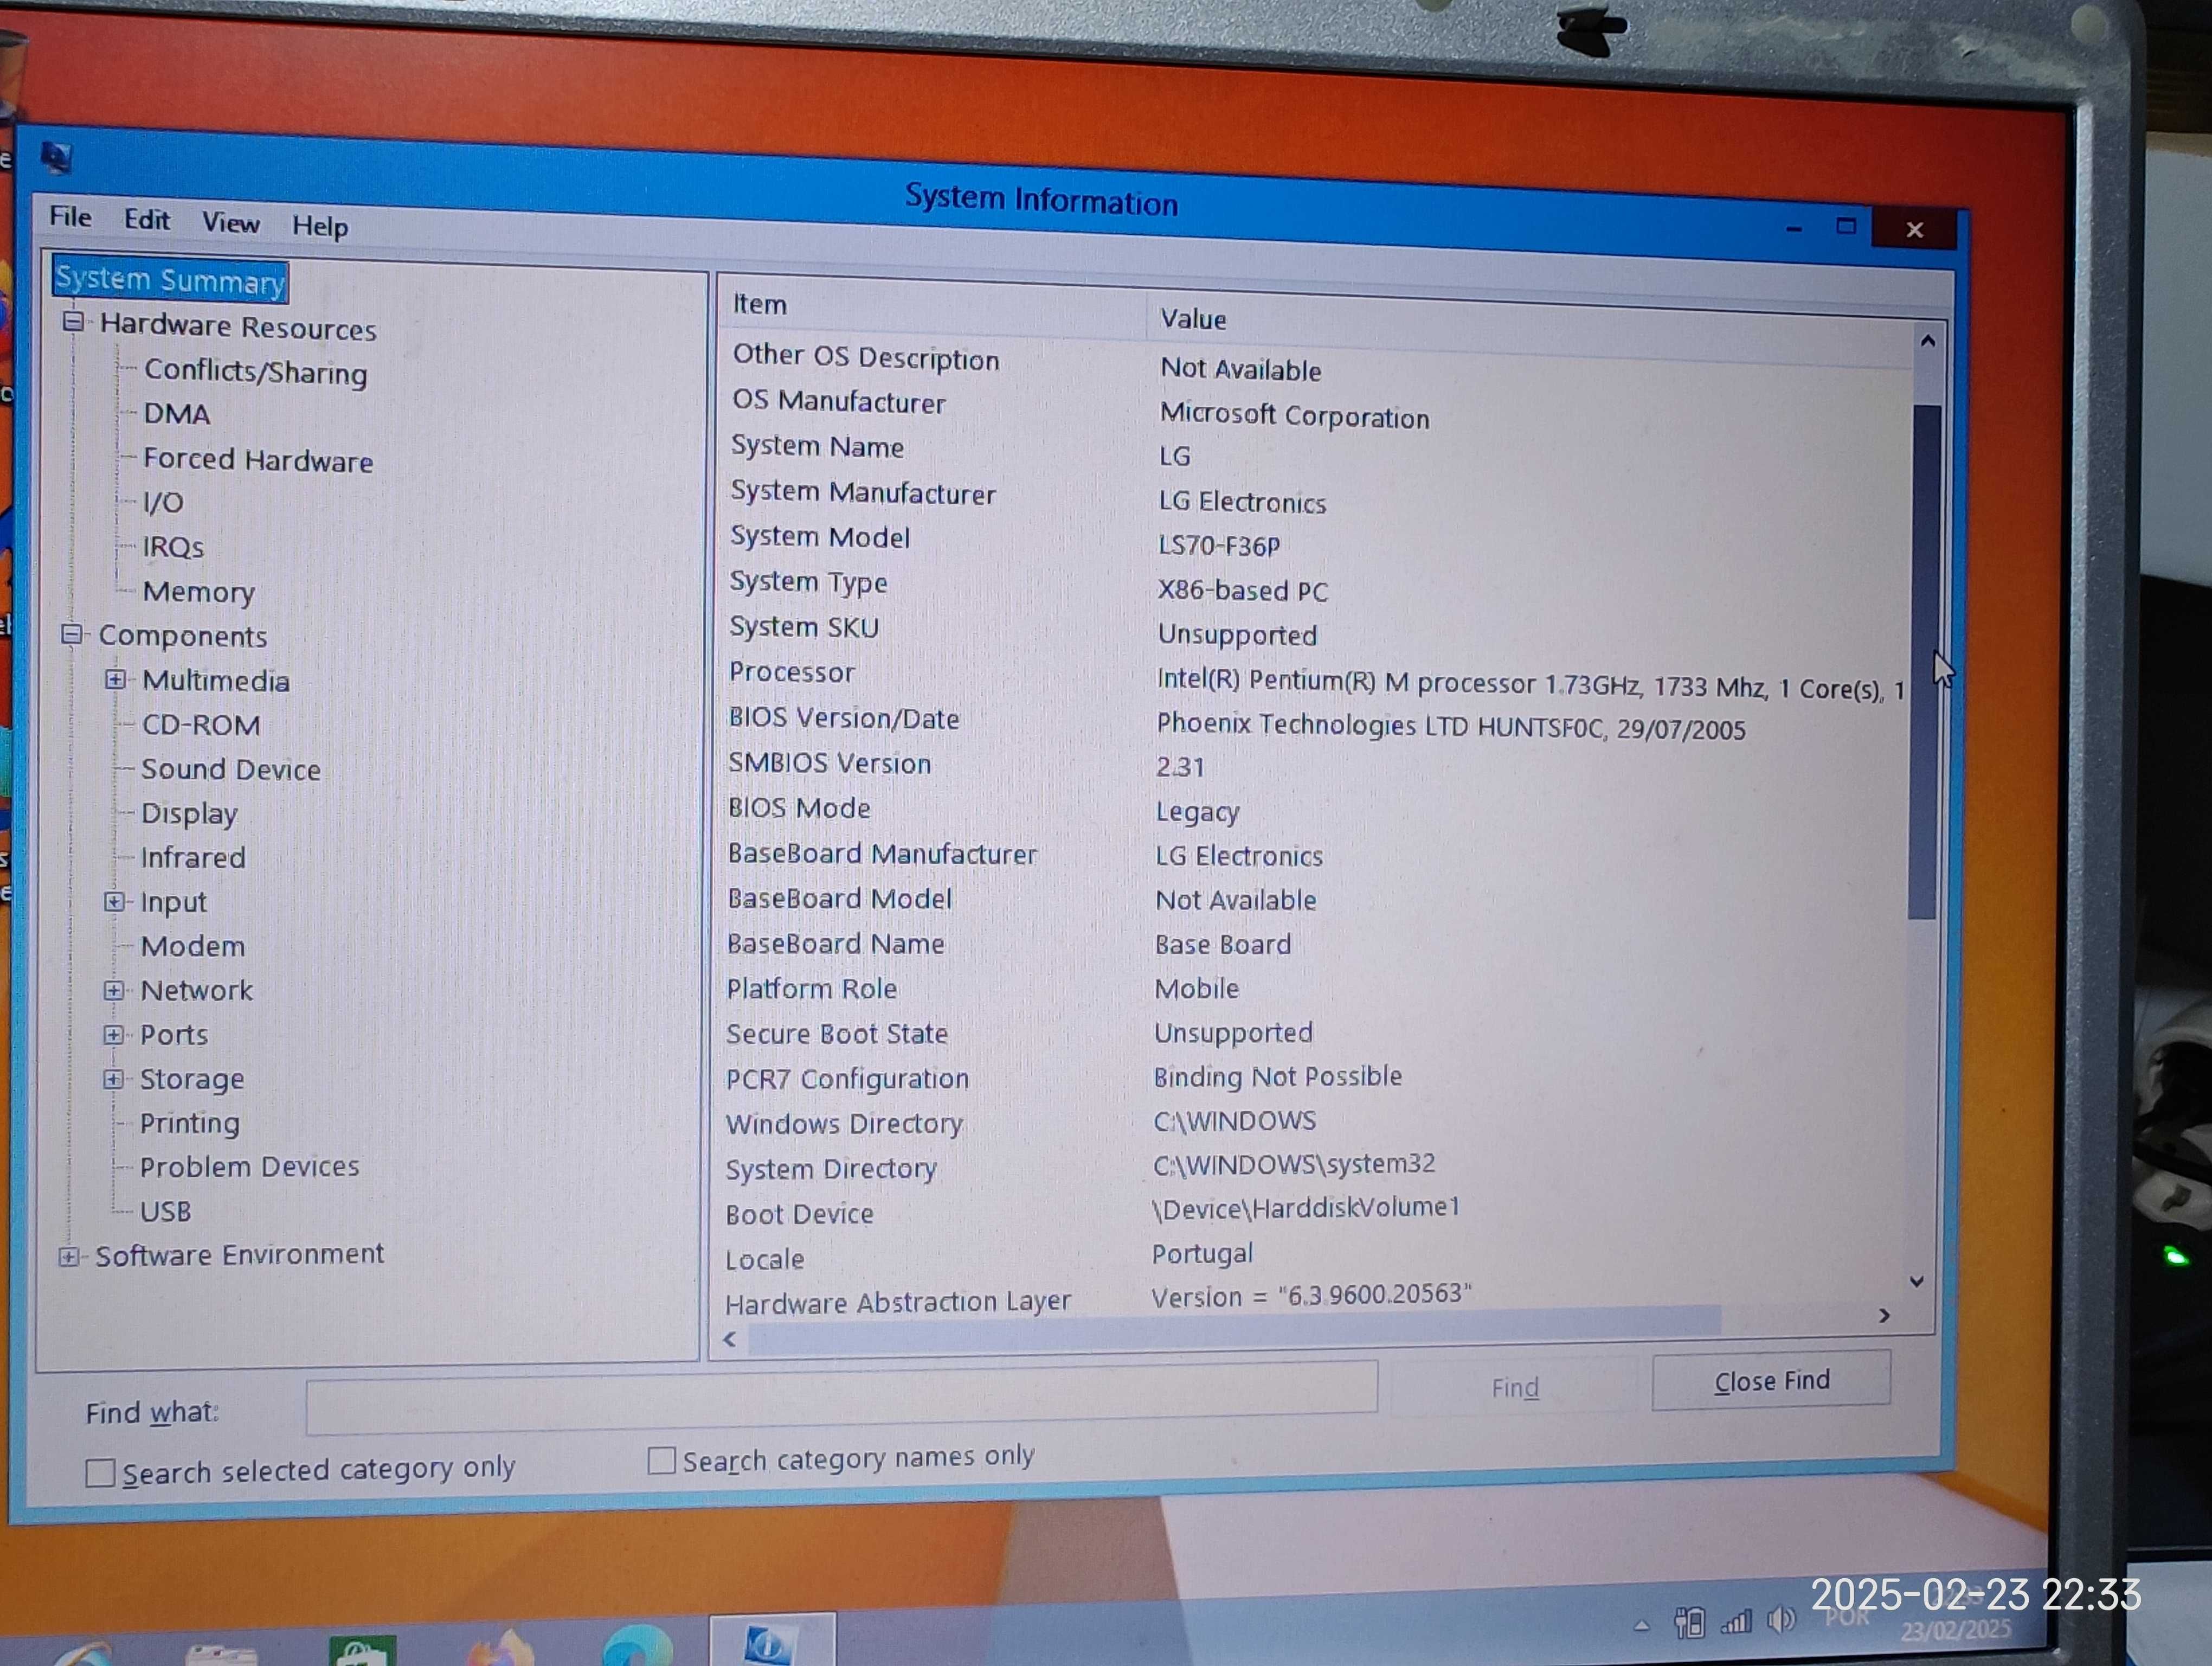Select System Summary in the tree
The height and width of the screenshot is (1666, 2212).
coord(170,280)
